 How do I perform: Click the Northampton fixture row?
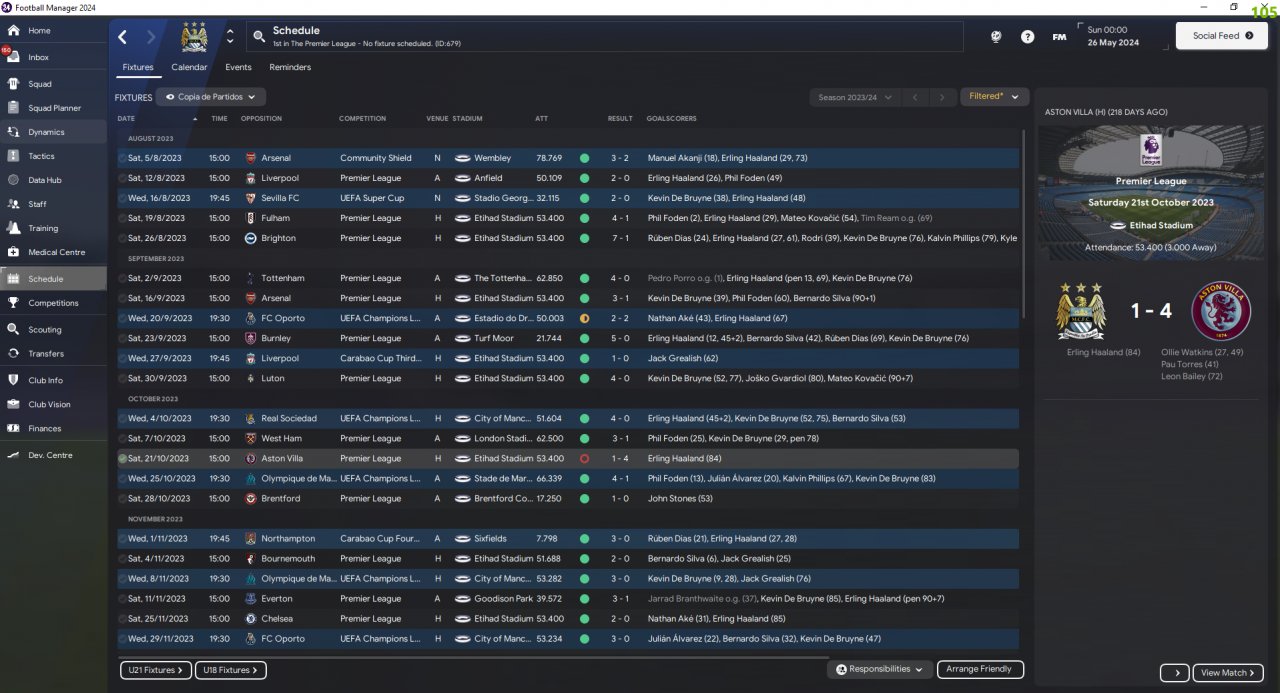tap(568, 538)
